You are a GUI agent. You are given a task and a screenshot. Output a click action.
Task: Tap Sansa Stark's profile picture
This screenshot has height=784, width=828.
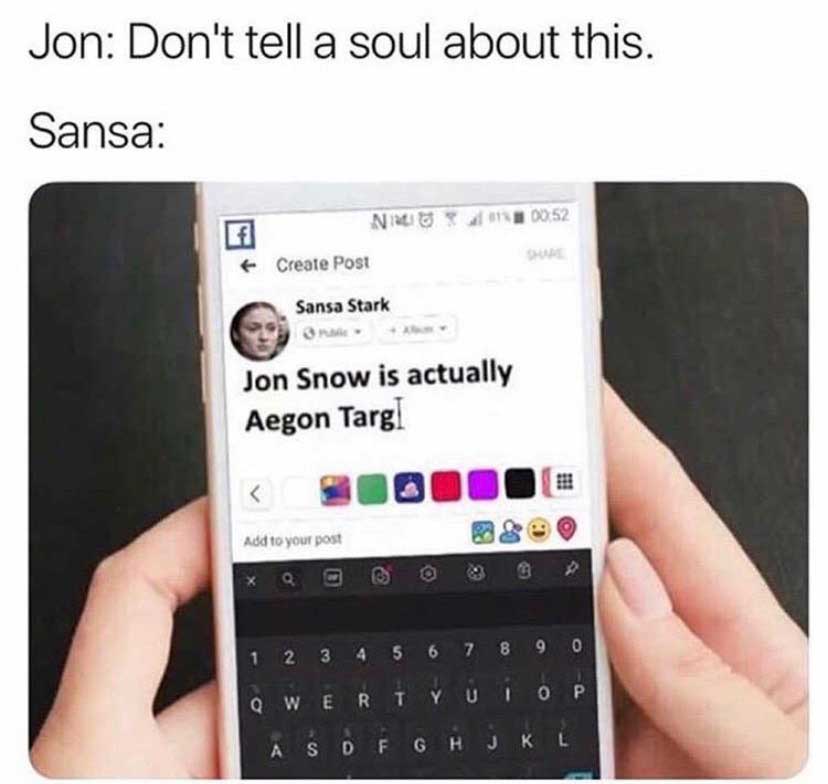[x=259, y=331]
